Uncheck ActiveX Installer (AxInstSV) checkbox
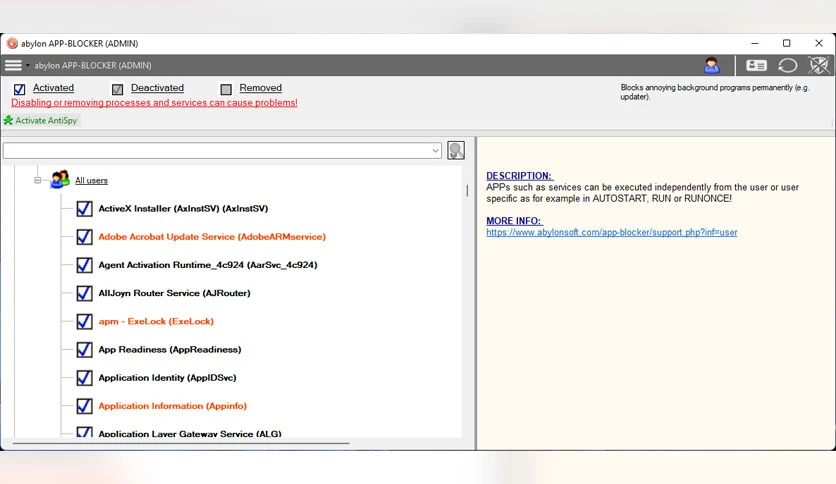 tap(84, 208)
